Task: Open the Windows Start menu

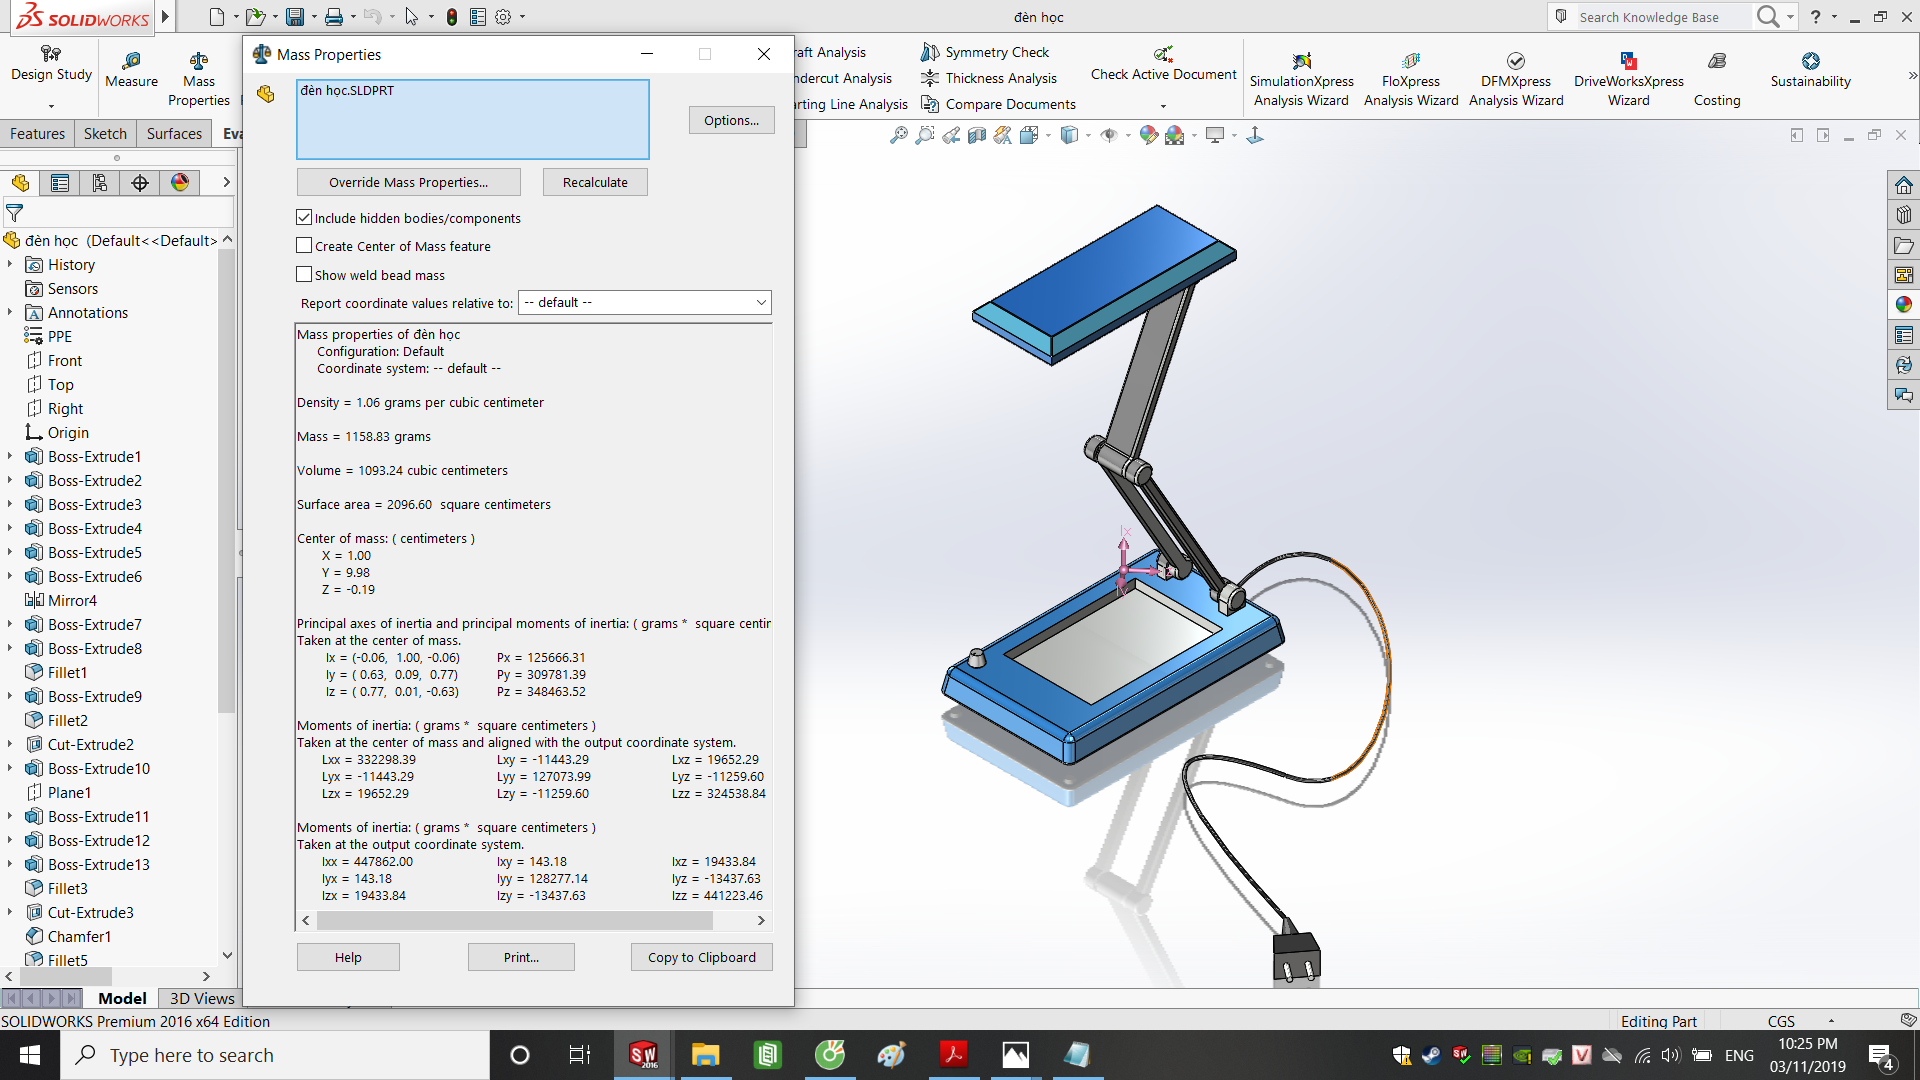Action: click(x=30, y=1055)
